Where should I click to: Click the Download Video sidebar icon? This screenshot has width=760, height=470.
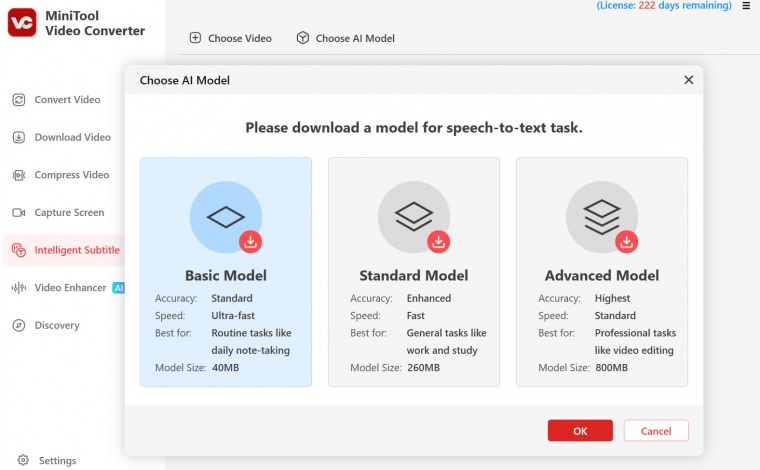tap(19, 138)
